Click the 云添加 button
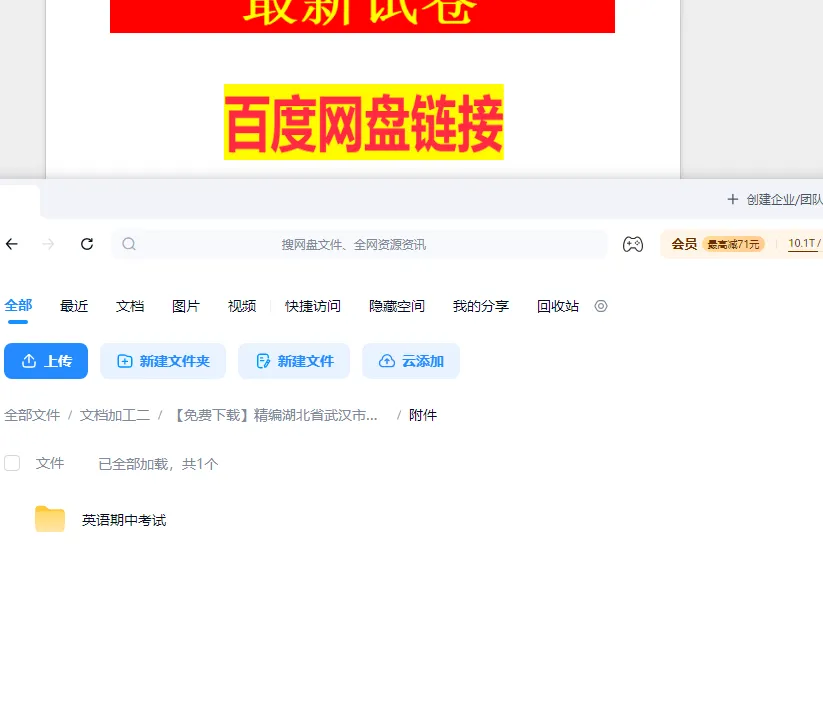Screen dimensions: 823x713 tap(411, 361)
